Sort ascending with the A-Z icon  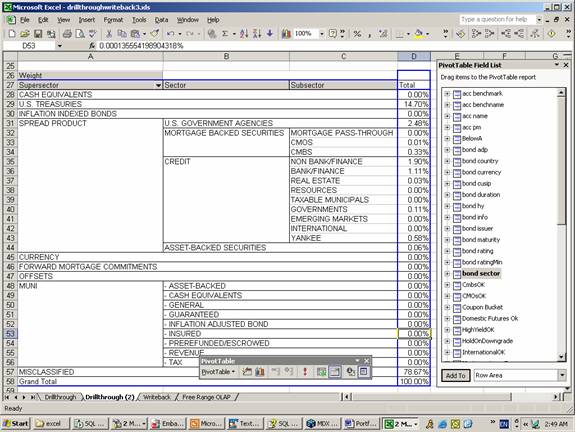click(x=244, y=34)
